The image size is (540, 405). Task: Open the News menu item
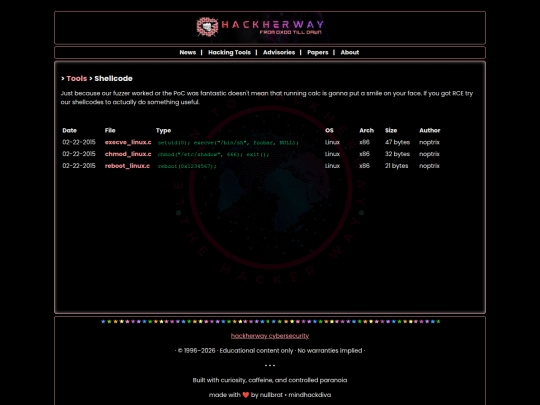(188, 52)
